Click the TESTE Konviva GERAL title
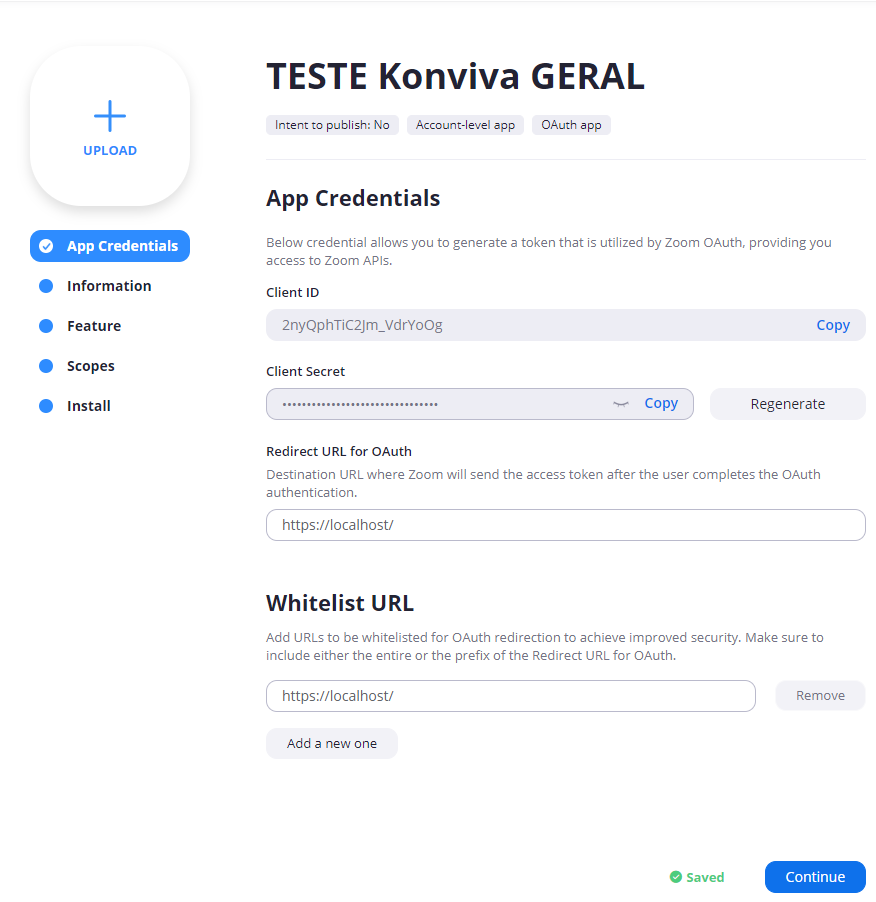Viewport: 876px width, 902px height. coord(456,77)
